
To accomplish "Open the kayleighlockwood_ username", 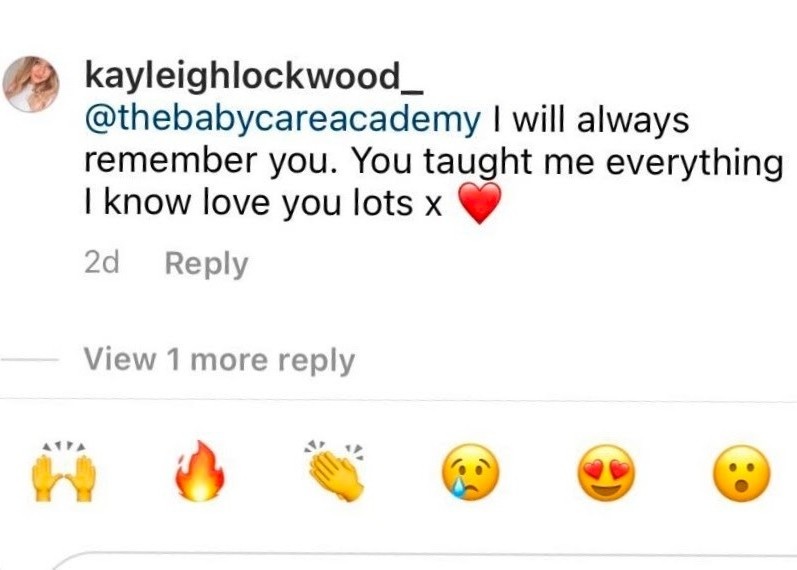I will 254,77.
